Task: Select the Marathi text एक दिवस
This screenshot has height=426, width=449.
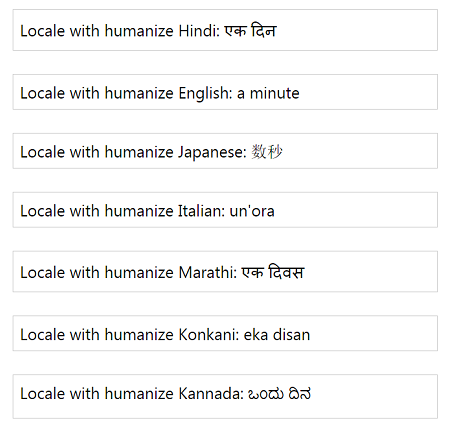Action: point(273,272)
